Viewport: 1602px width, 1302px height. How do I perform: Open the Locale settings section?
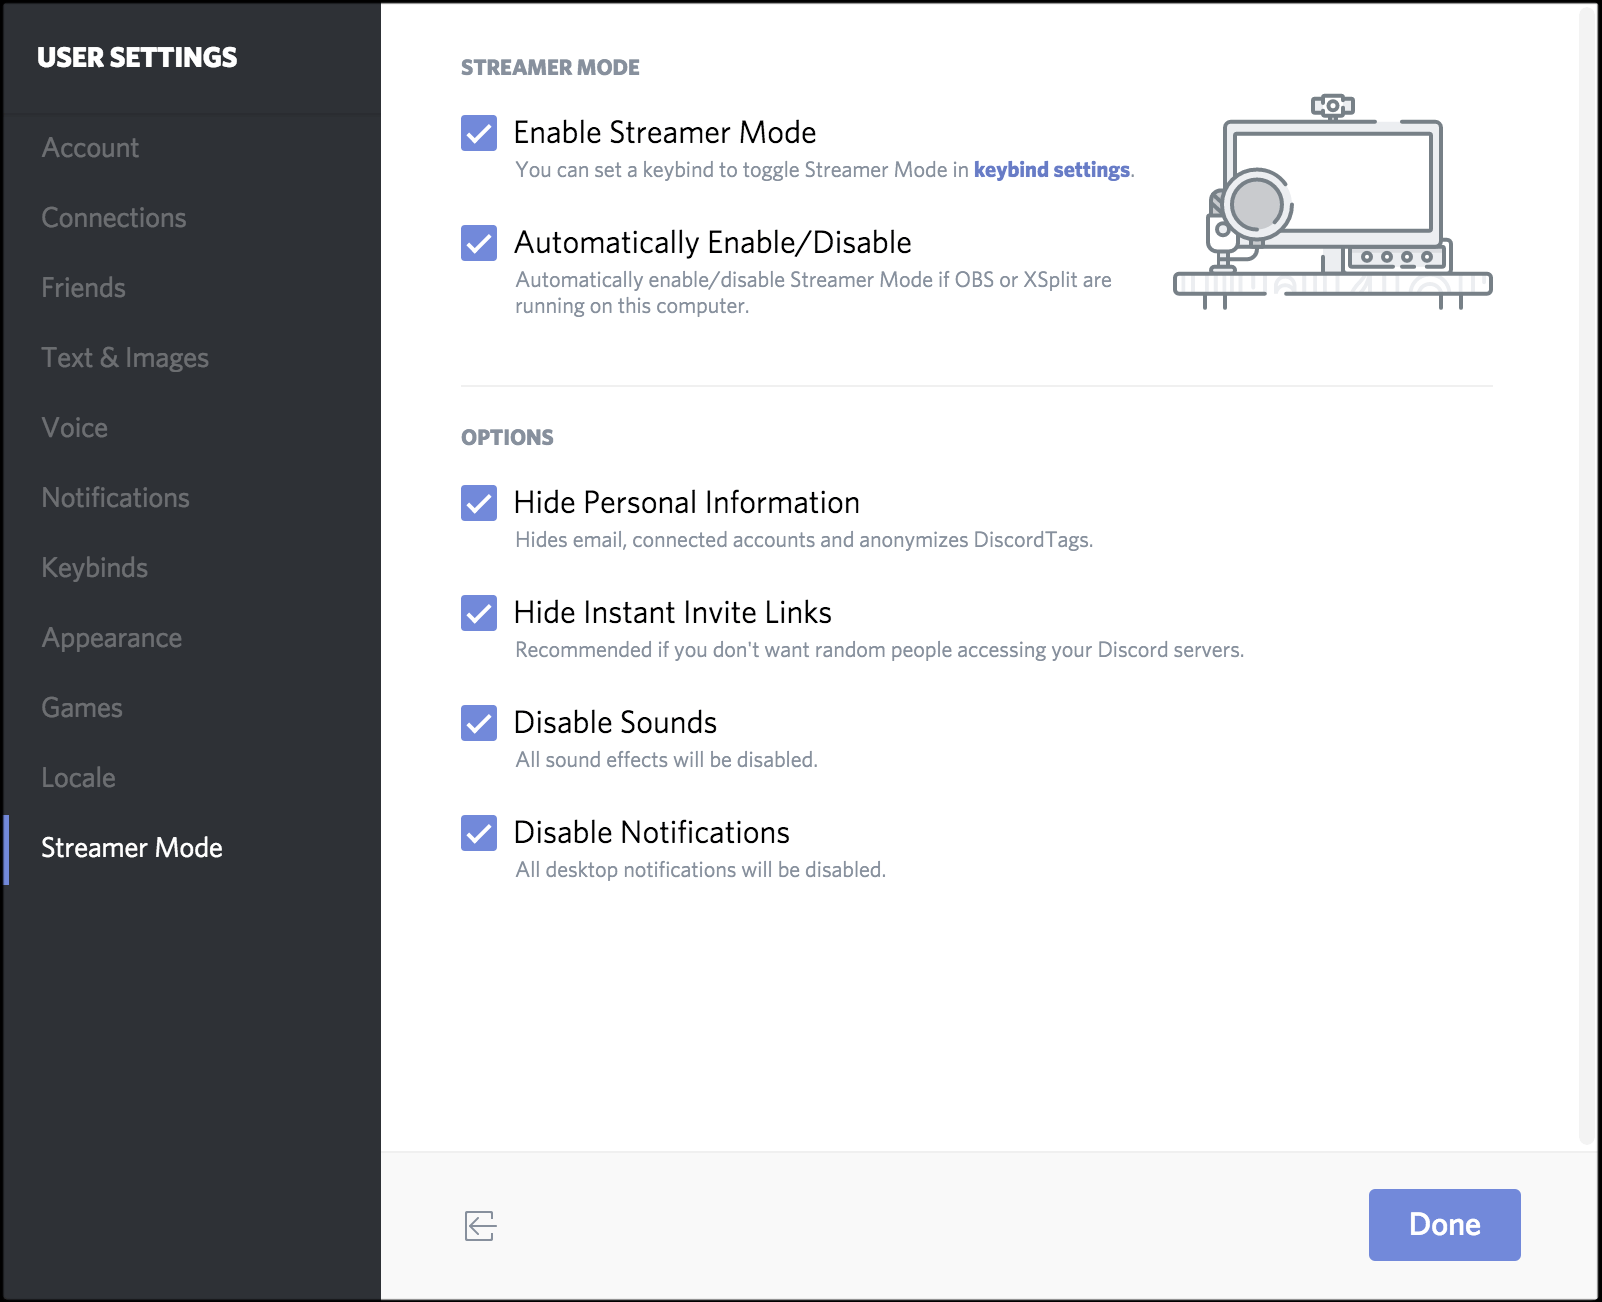point(78,777)
